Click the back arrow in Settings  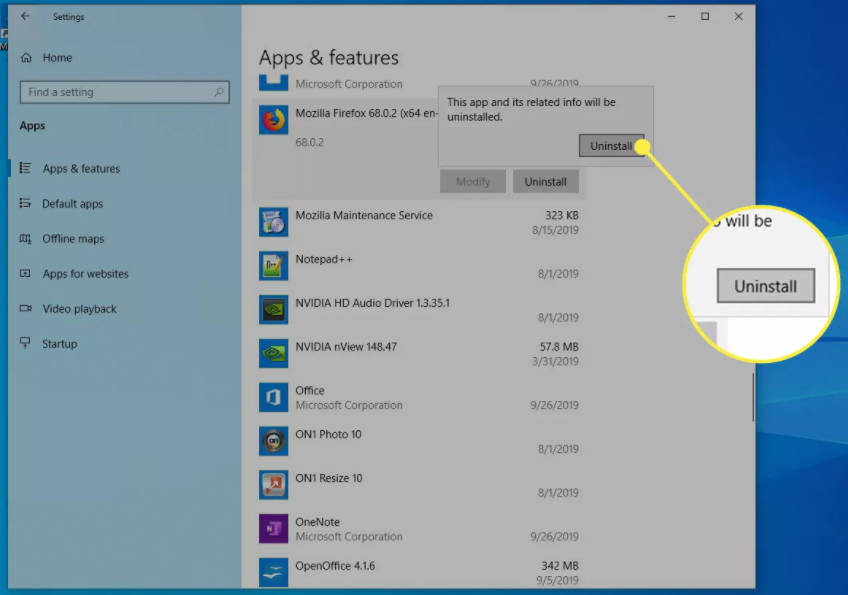pyautogui.click(x=25, y=16)
